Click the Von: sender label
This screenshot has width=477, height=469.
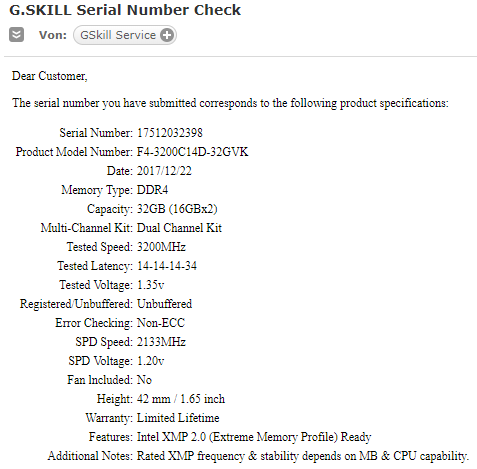point(53,35)
